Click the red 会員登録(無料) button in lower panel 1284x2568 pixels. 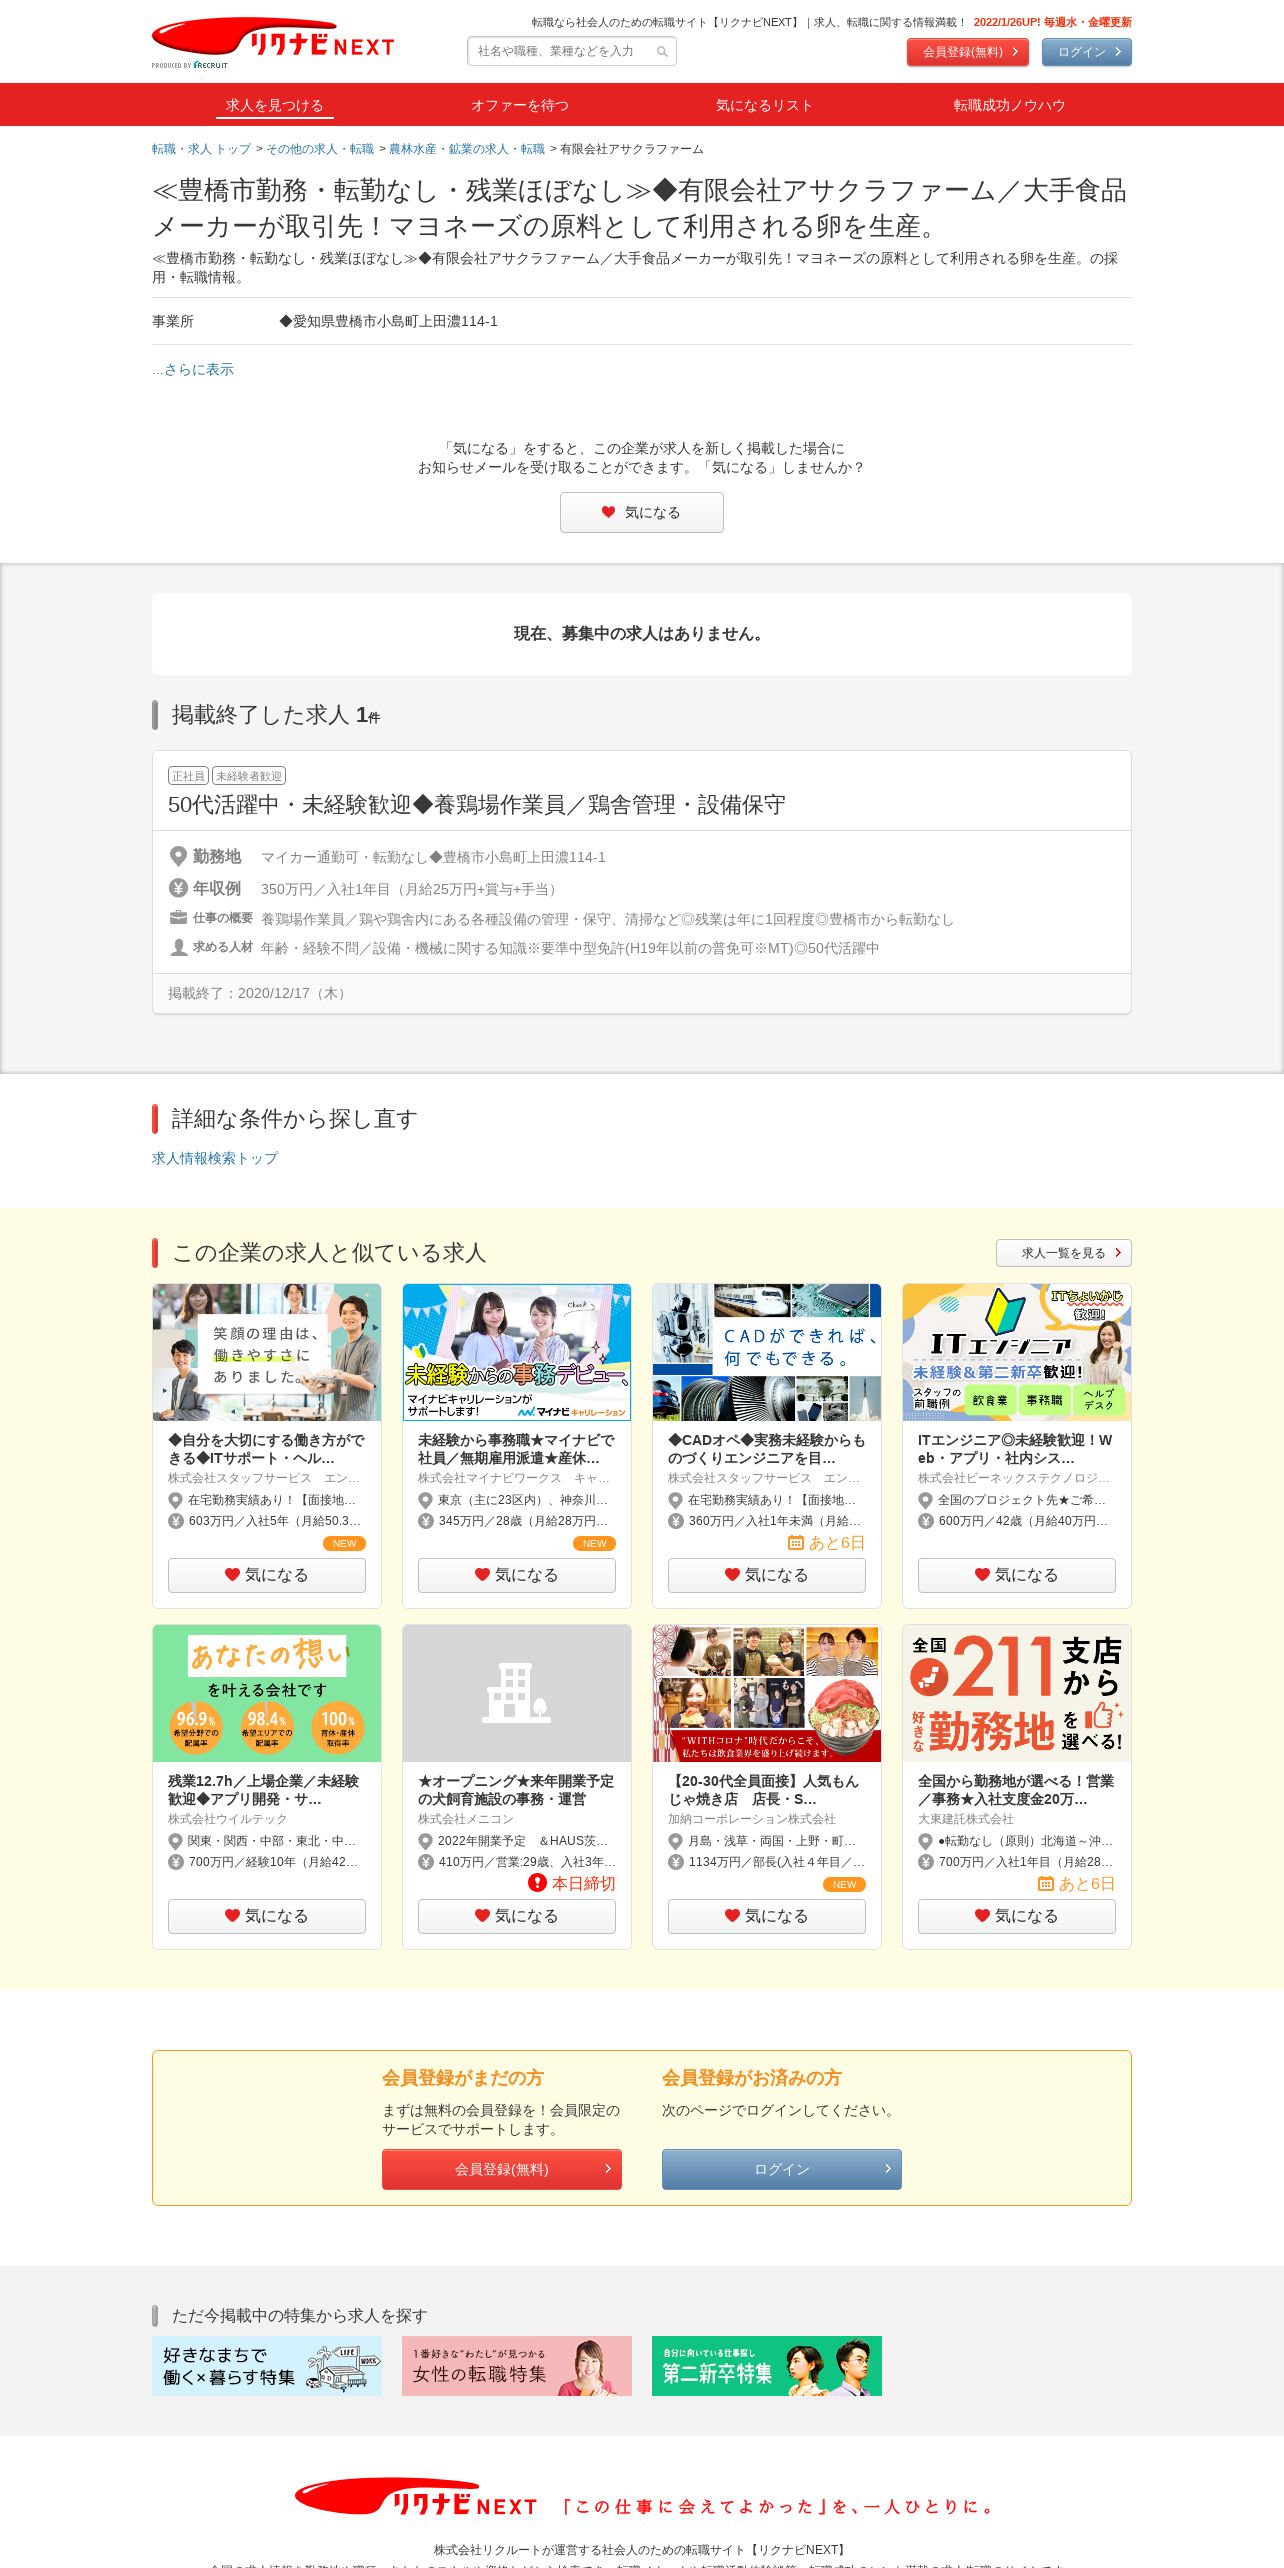pos(502,2169)
